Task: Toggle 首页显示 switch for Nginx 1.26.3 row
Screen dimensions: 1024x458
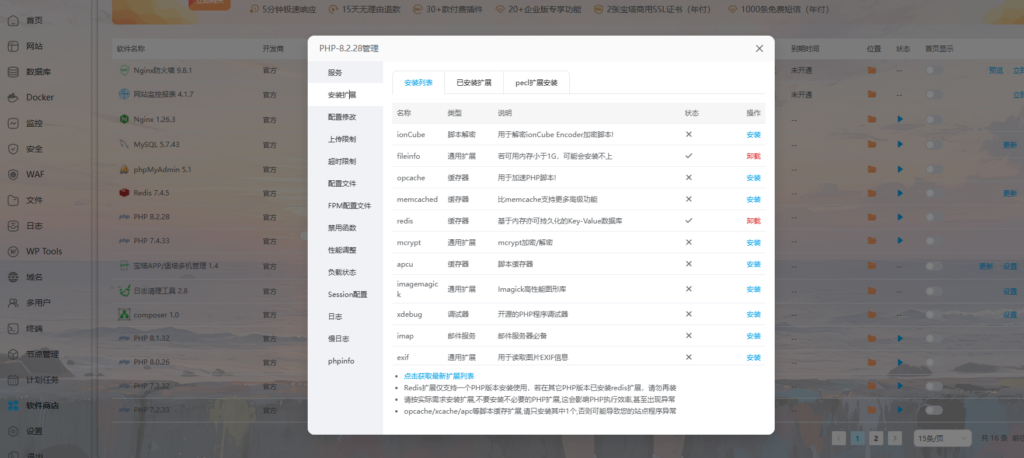Action: click(x=933, y=120)
